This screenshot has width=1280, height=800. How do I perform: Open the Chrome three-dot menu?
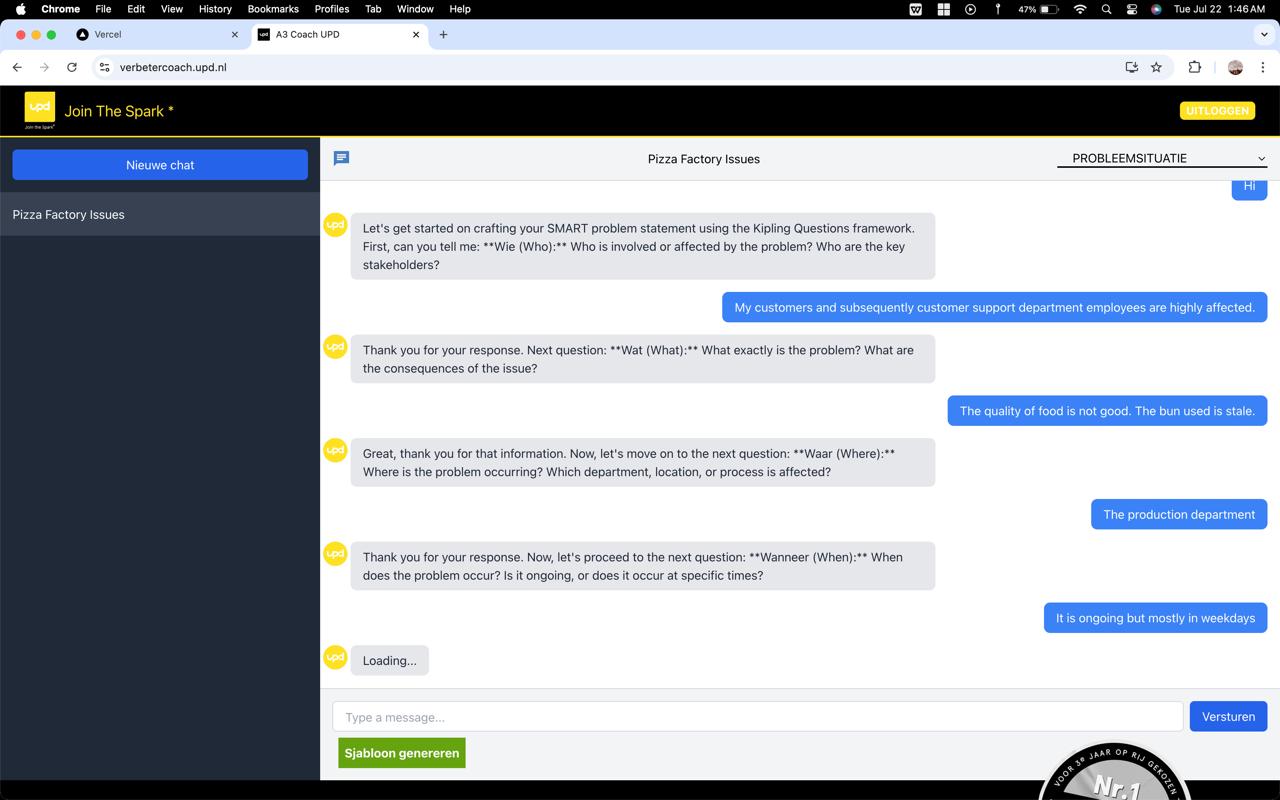tap(1263, 67)
